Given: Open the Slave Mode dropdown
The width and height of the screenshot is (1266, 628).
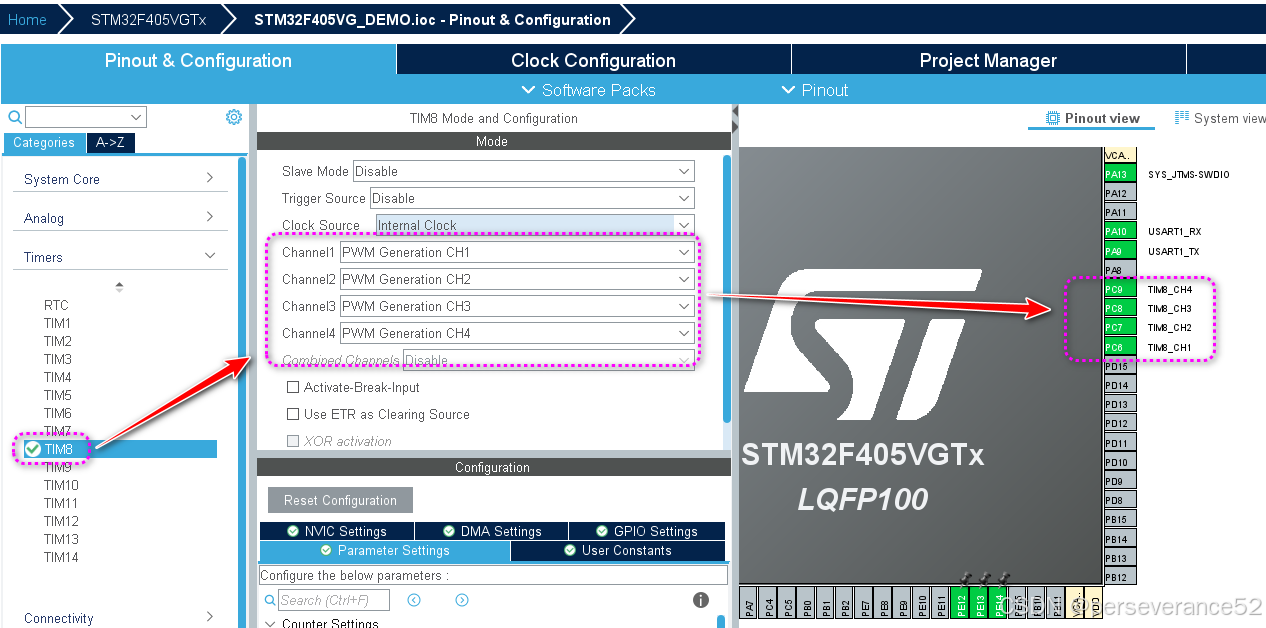Looking at the screenshot, I should point(523,171).
